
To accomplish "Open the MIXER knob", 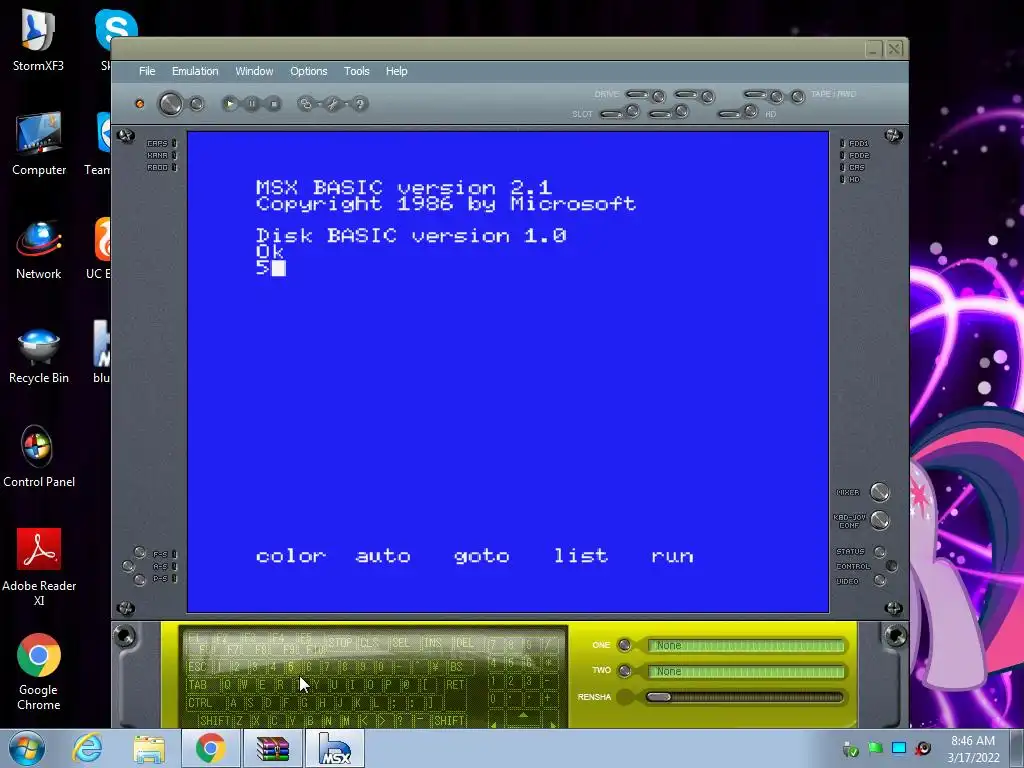I will click(x=880, y=492).
